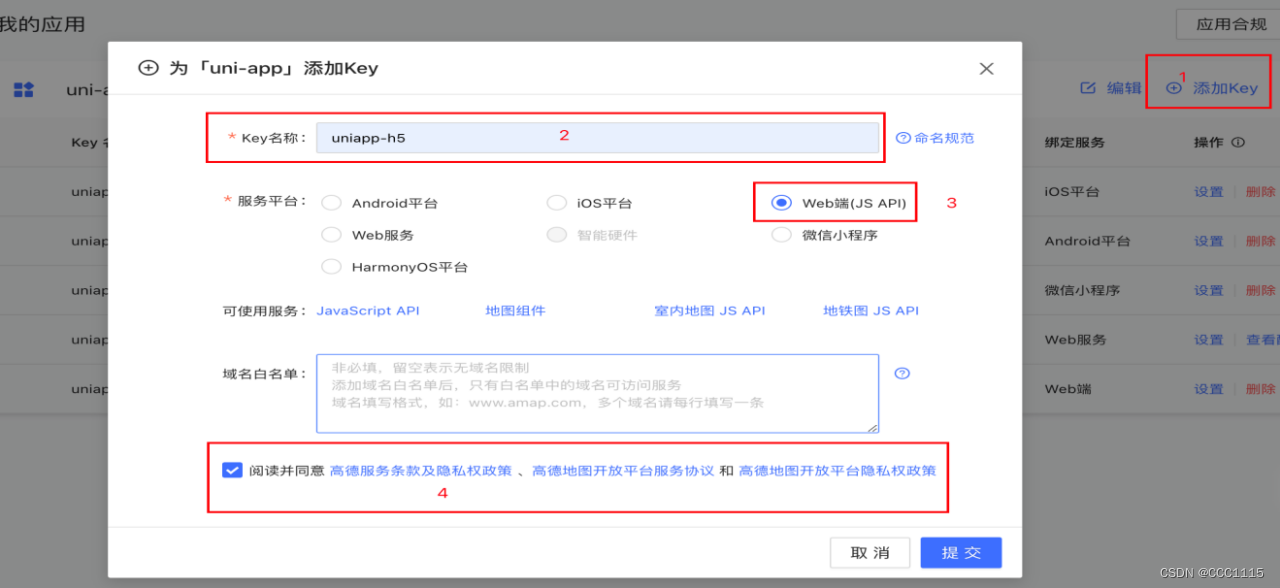1280x588 pixels.
Task: Open the 地铁图 JS API link
Action: tap(871, 311)
